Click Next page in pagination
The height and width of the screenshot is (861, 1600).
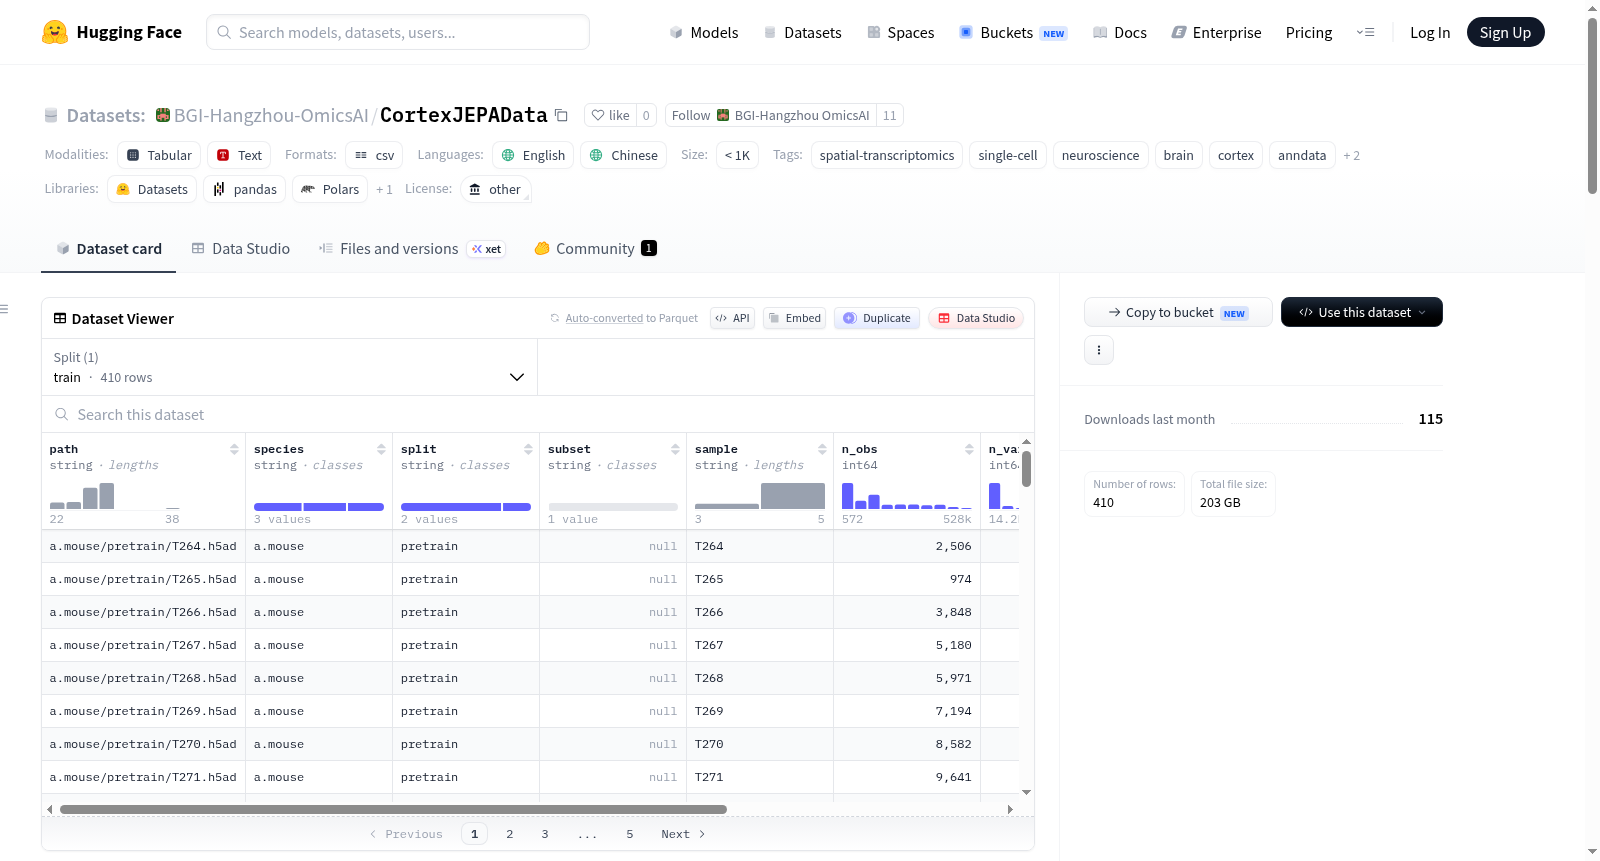683,834
